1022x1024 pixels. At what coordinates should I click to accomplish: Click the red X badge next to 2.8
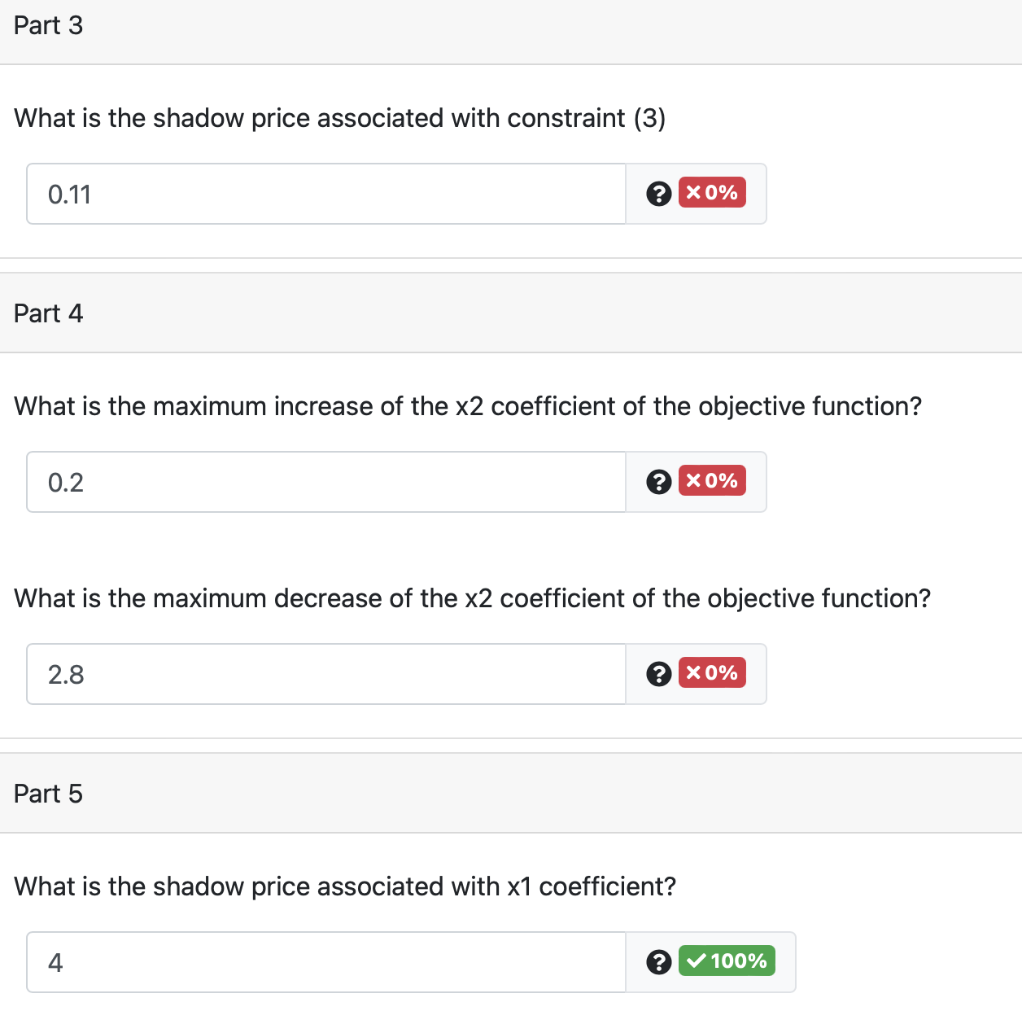pos(712,673)
